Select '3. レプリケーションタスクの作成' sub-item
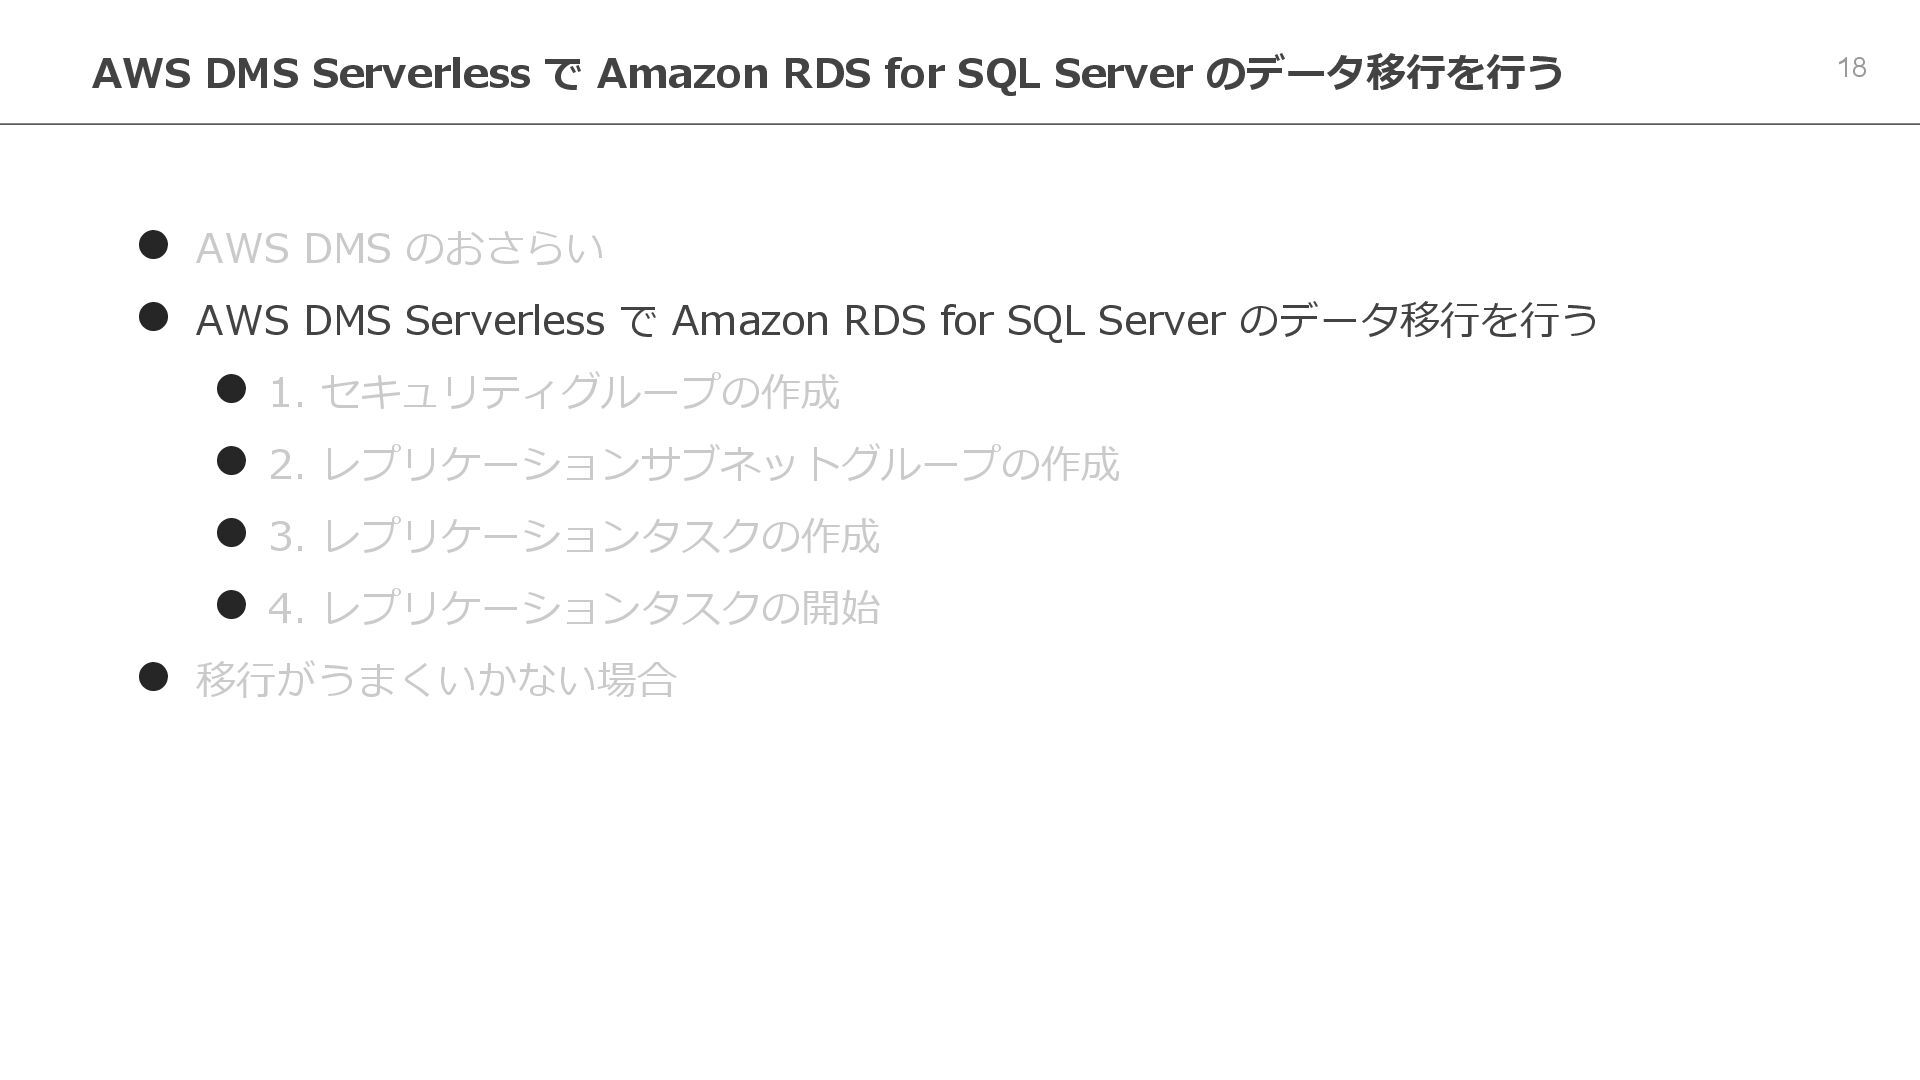This screenshot has height=1080, width=1920. click(x=574, y=536)
